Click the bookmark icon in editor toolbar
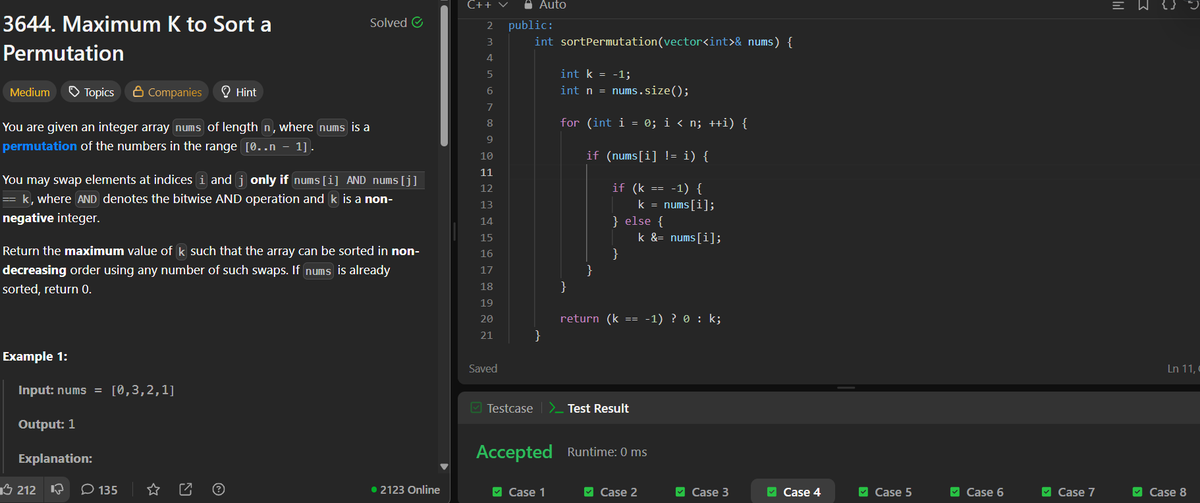This screenshot has width=1200, height=503. [x=1143, y=5]
